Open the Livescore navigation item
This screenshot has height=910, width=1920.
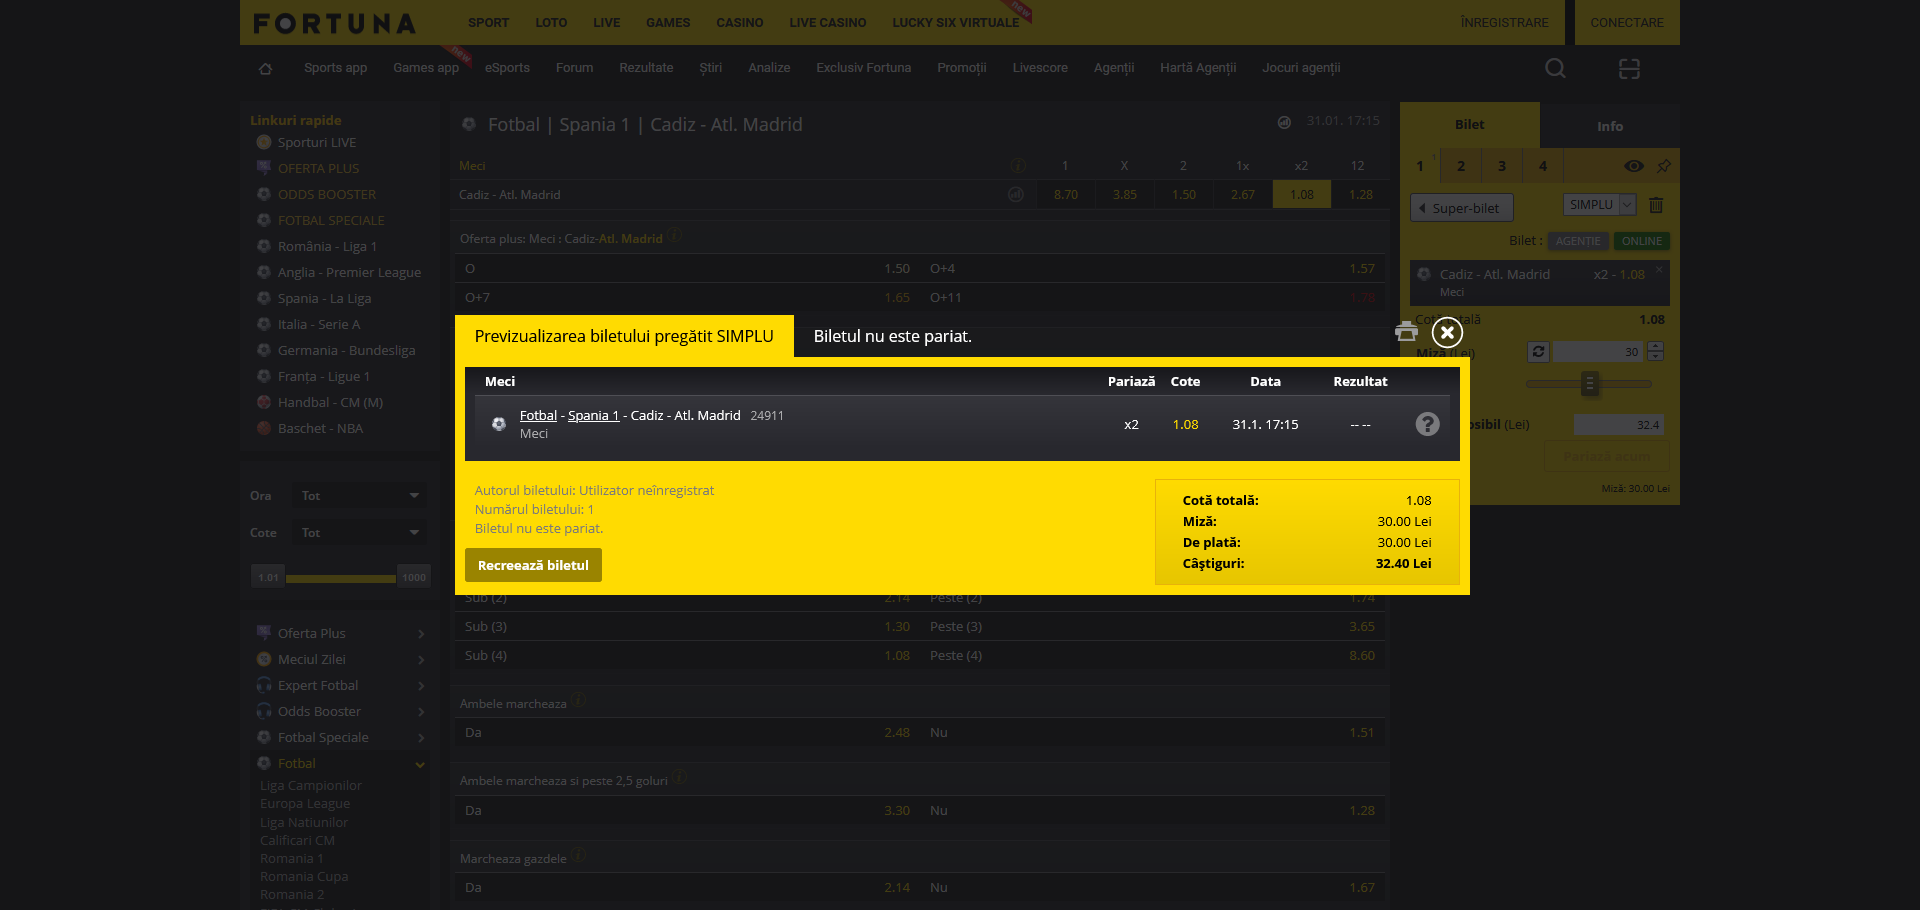point(1040,68)
